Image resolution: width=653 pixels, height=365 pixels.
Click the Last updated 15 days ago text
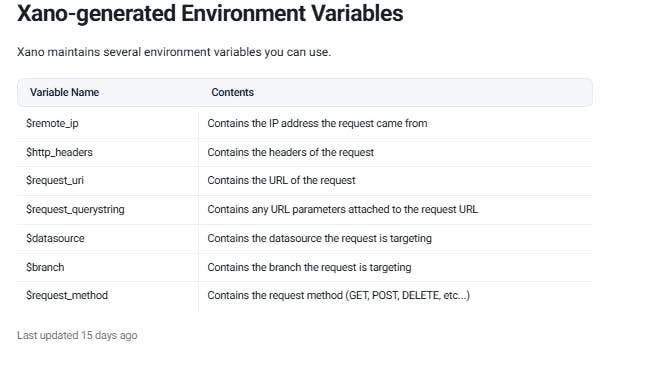coord(77,335)
